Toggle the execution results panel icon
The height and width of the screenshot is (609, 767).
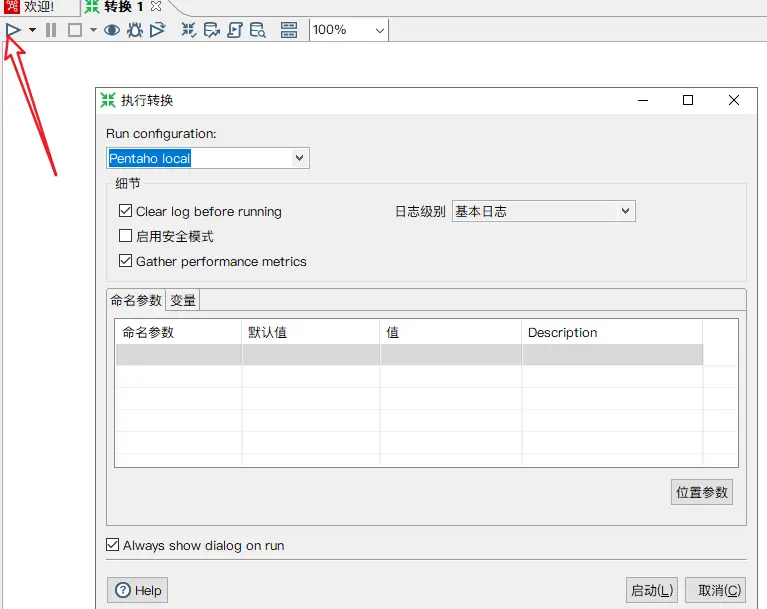tap(289, 30)
